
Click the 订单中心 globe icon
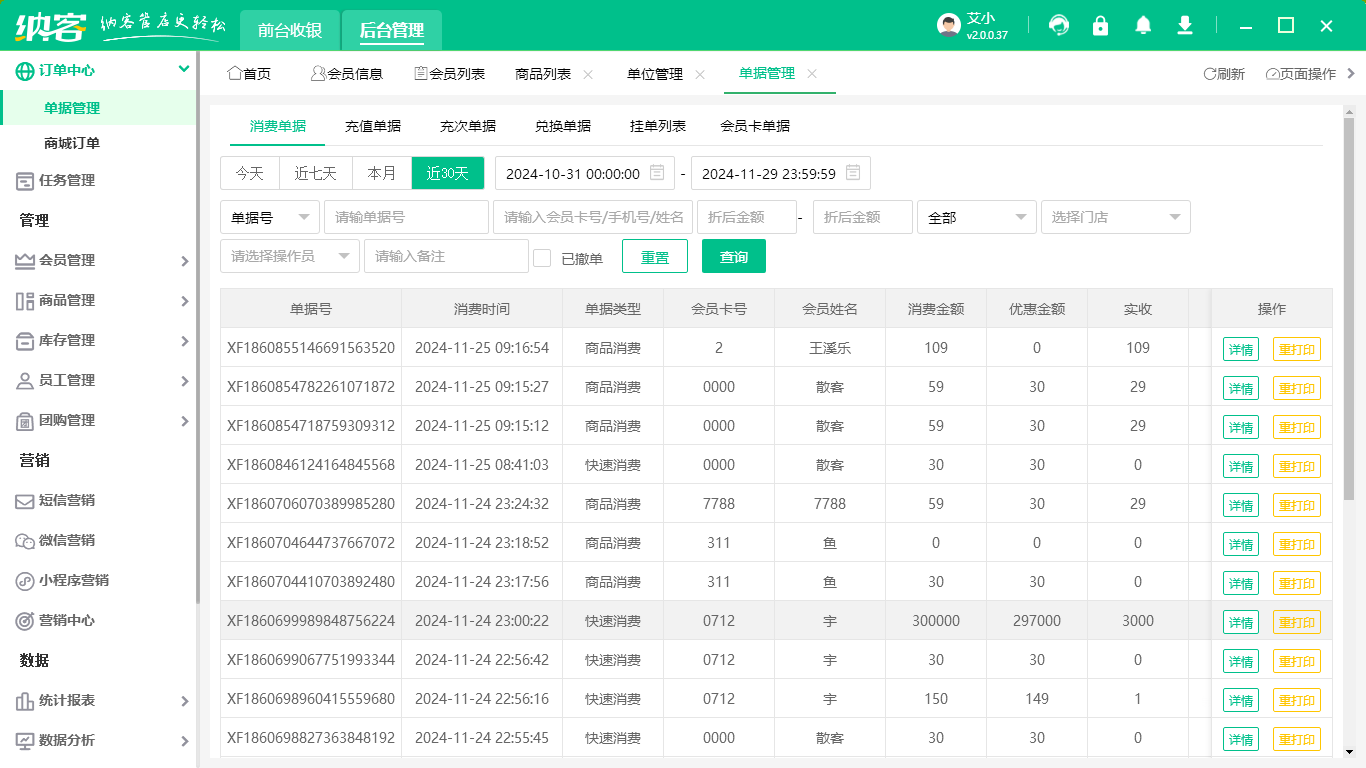pos(25,70)
